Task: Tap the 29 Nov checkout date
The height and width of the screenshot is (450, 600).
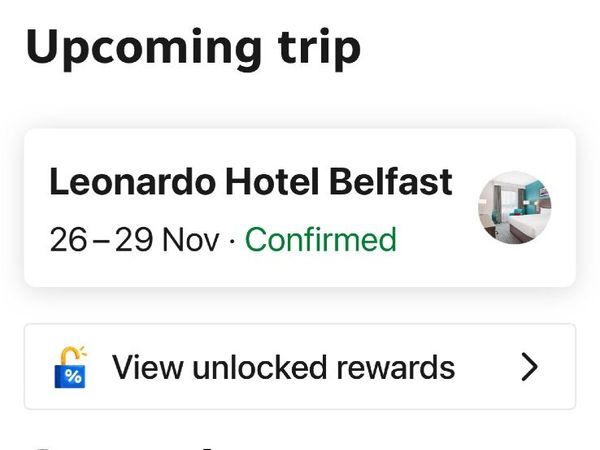Action: (166, 240)
